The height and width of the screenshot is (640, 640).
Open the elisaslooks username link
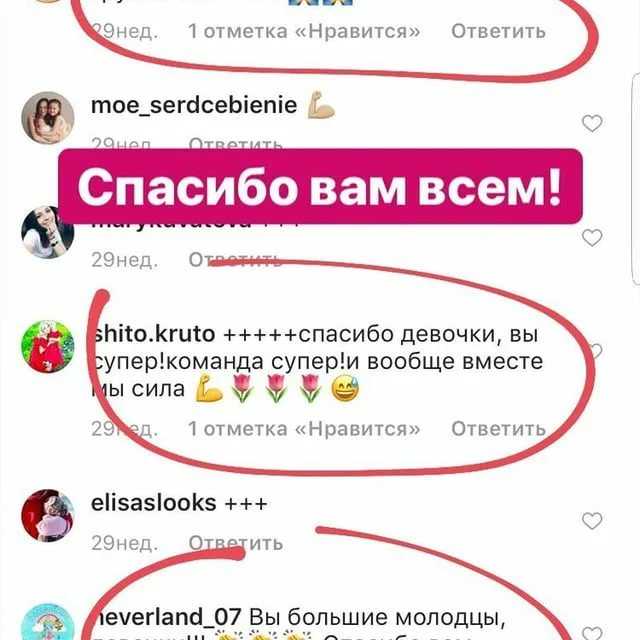pos(153,503)
